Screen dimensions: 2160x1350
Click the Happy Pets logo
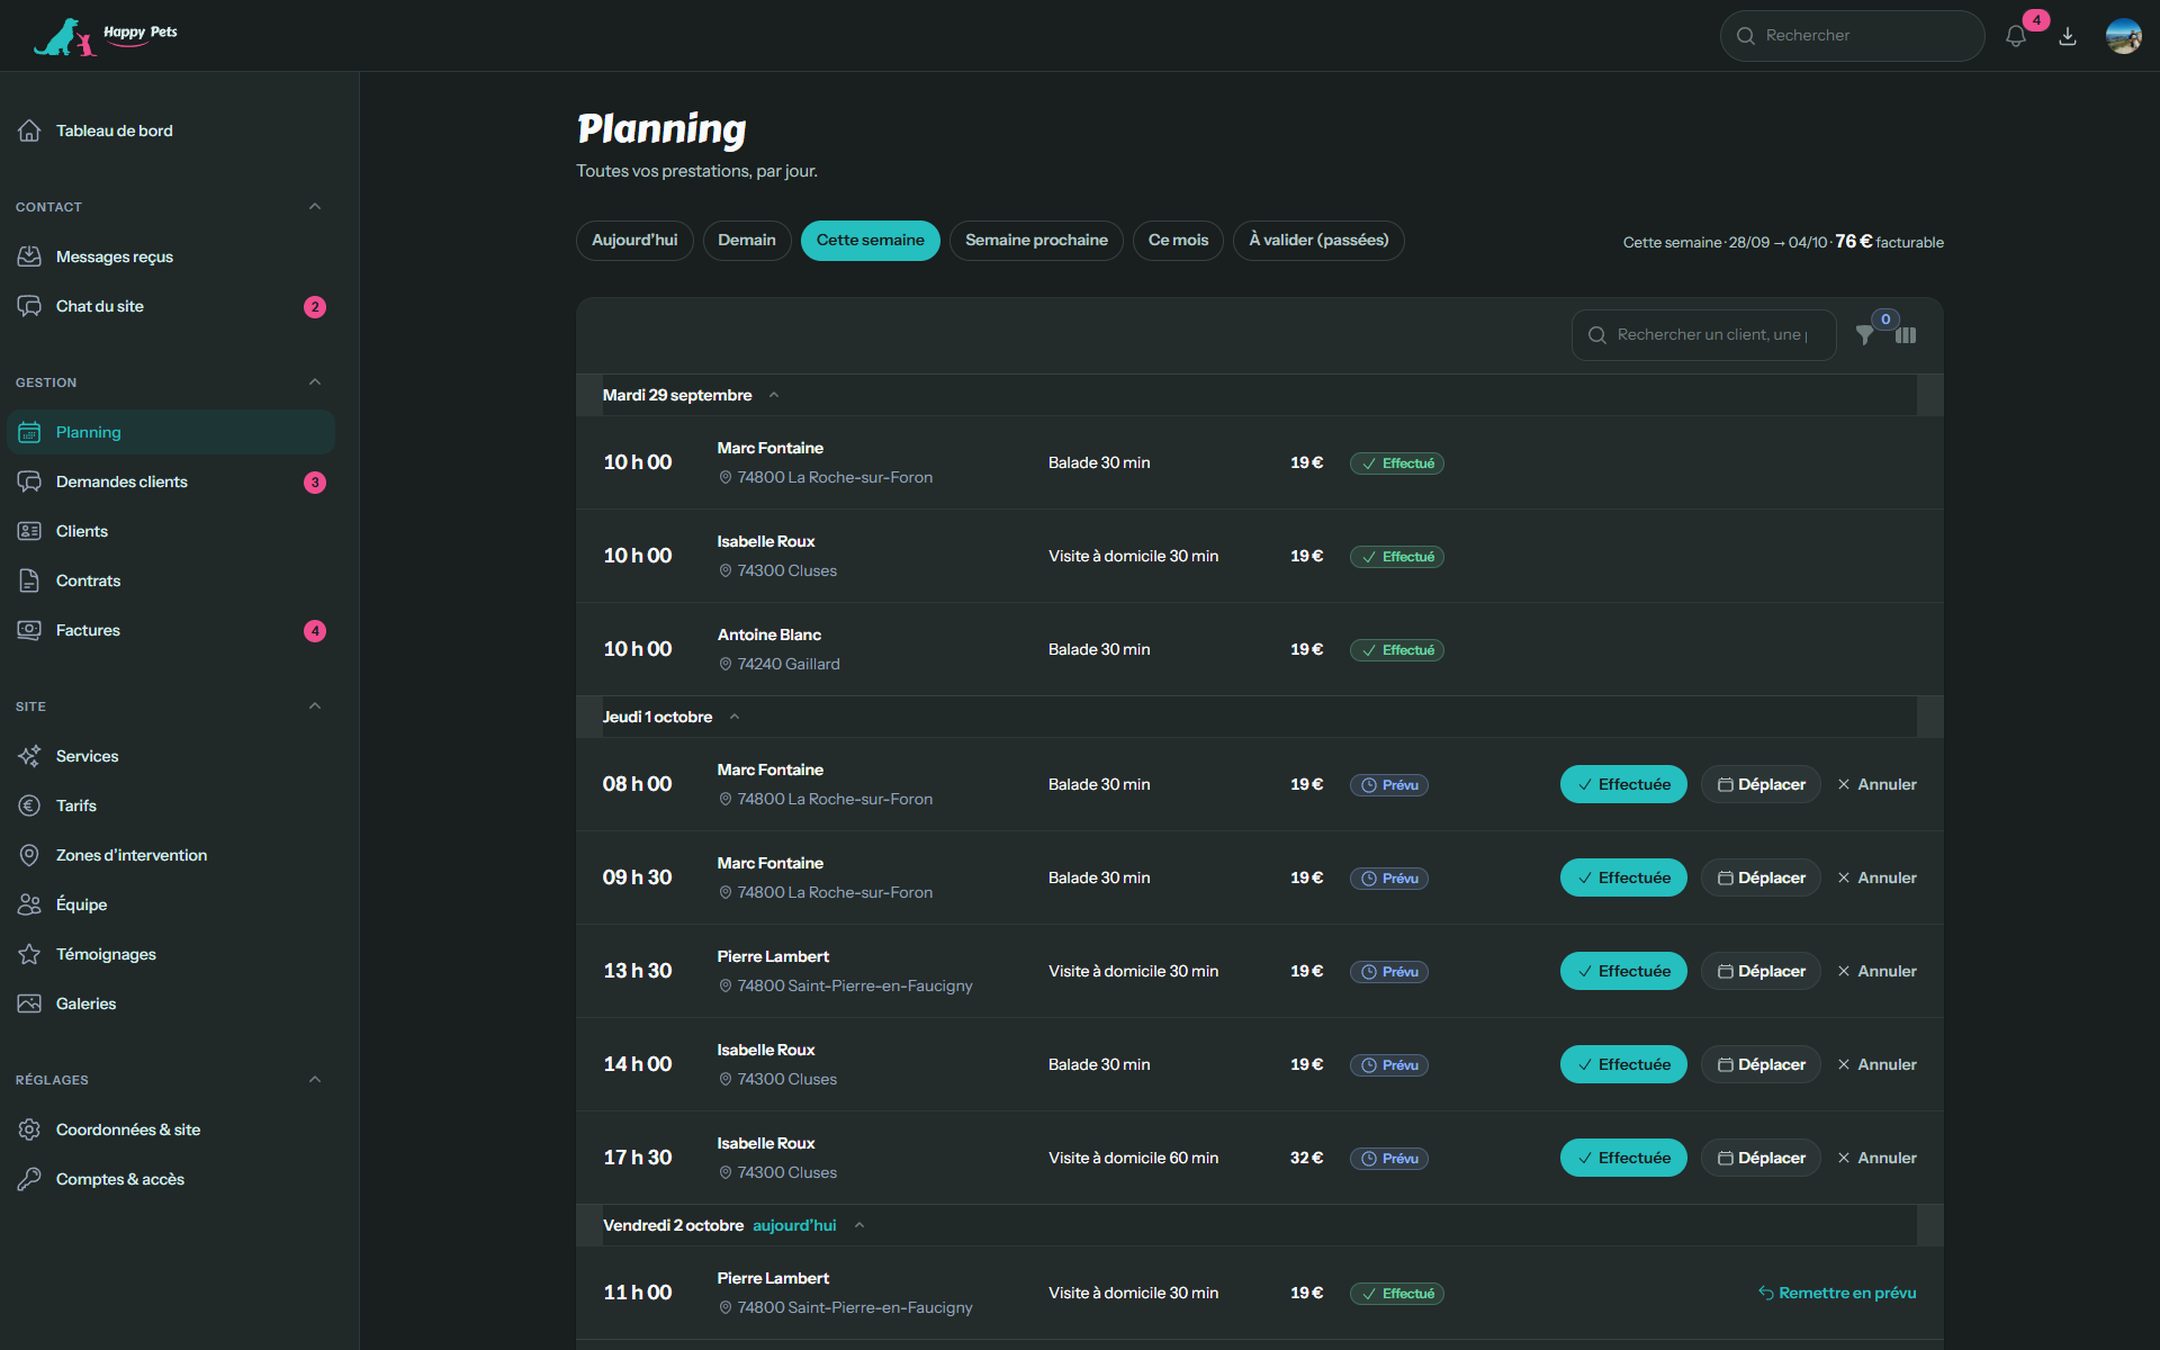105,36
